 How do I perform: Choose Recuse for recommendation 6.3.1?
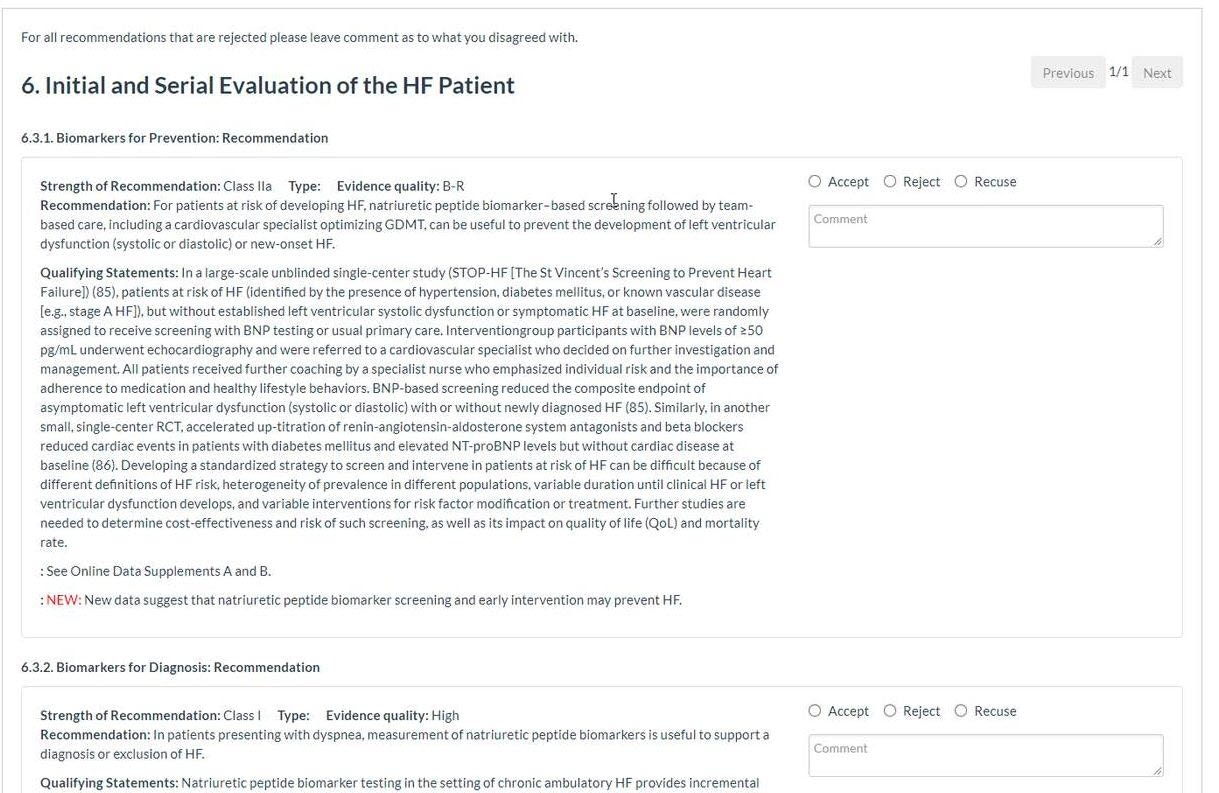961,182
